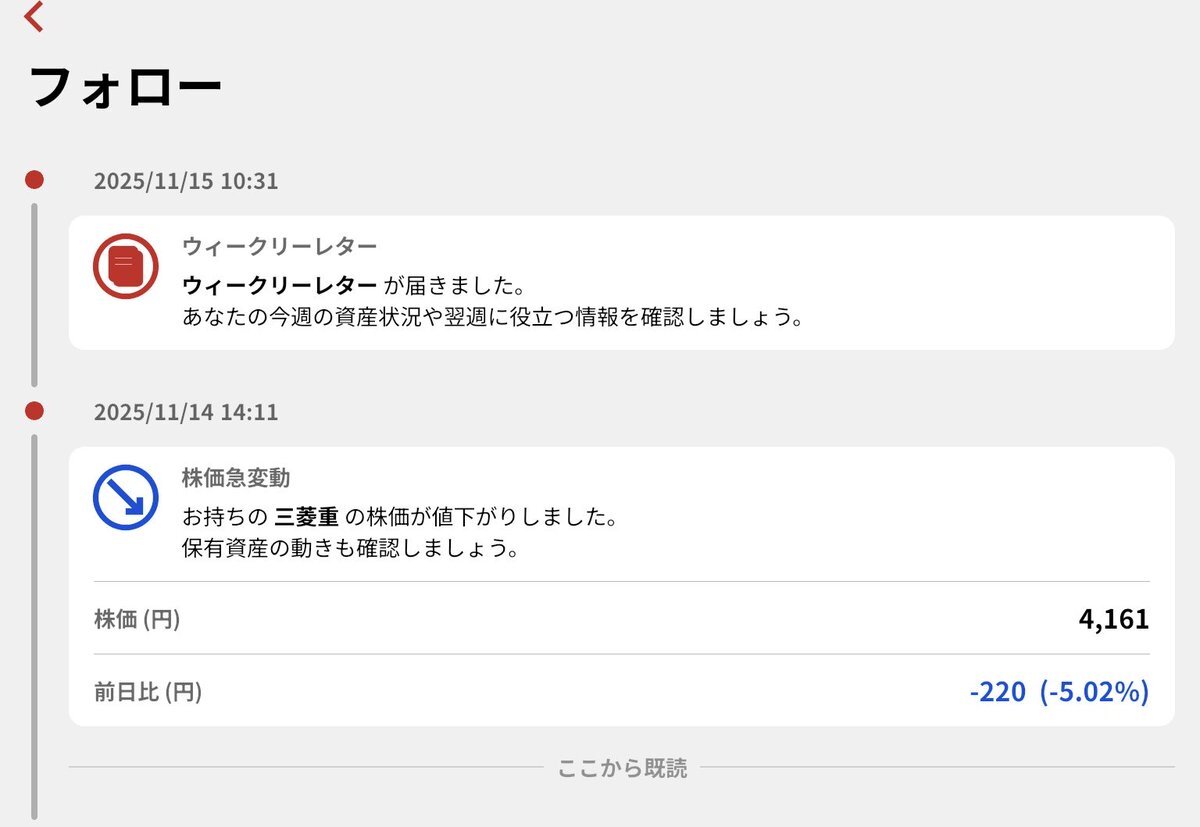Click the 株価 (円) row label
Viewport: 1200px width, 827px height.
137,619
